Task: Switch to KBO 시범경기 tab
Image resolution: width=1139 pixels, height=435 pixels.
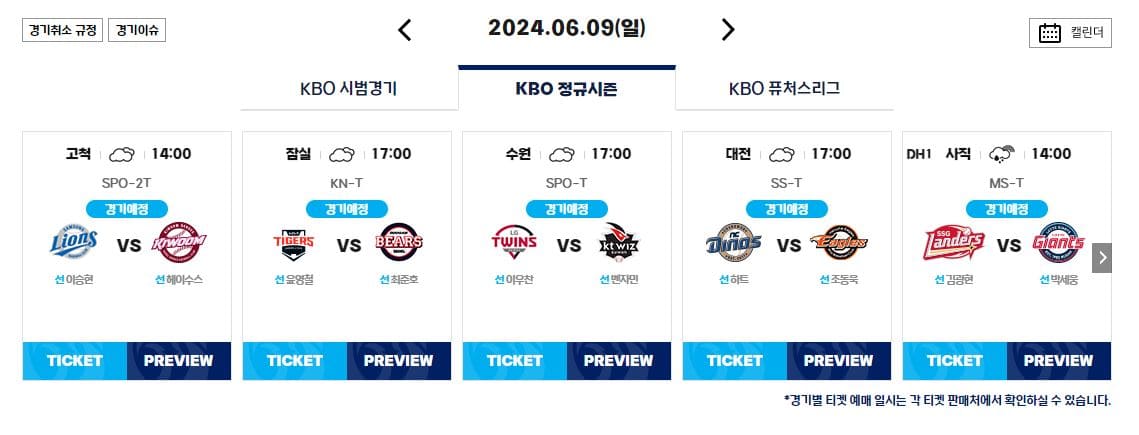Action: [349, 89]
